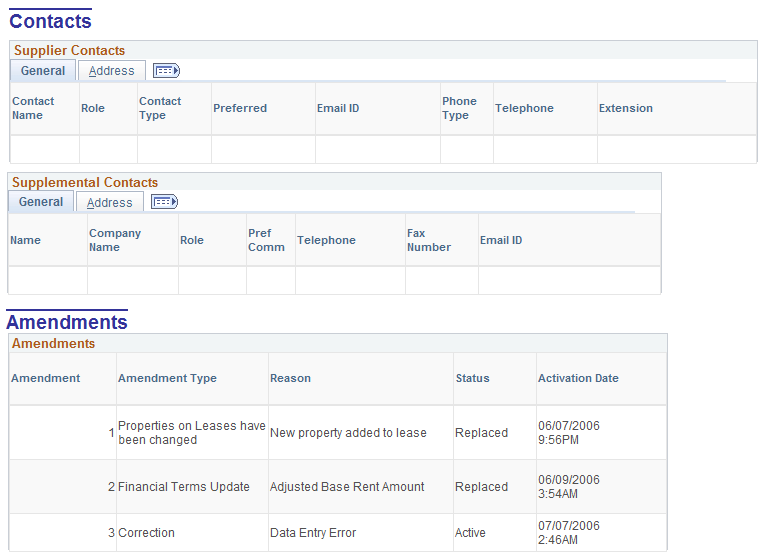The image size is (765, 560).
Task: Click the Financial Terms Update amendment row
Action: click(338, 487)
